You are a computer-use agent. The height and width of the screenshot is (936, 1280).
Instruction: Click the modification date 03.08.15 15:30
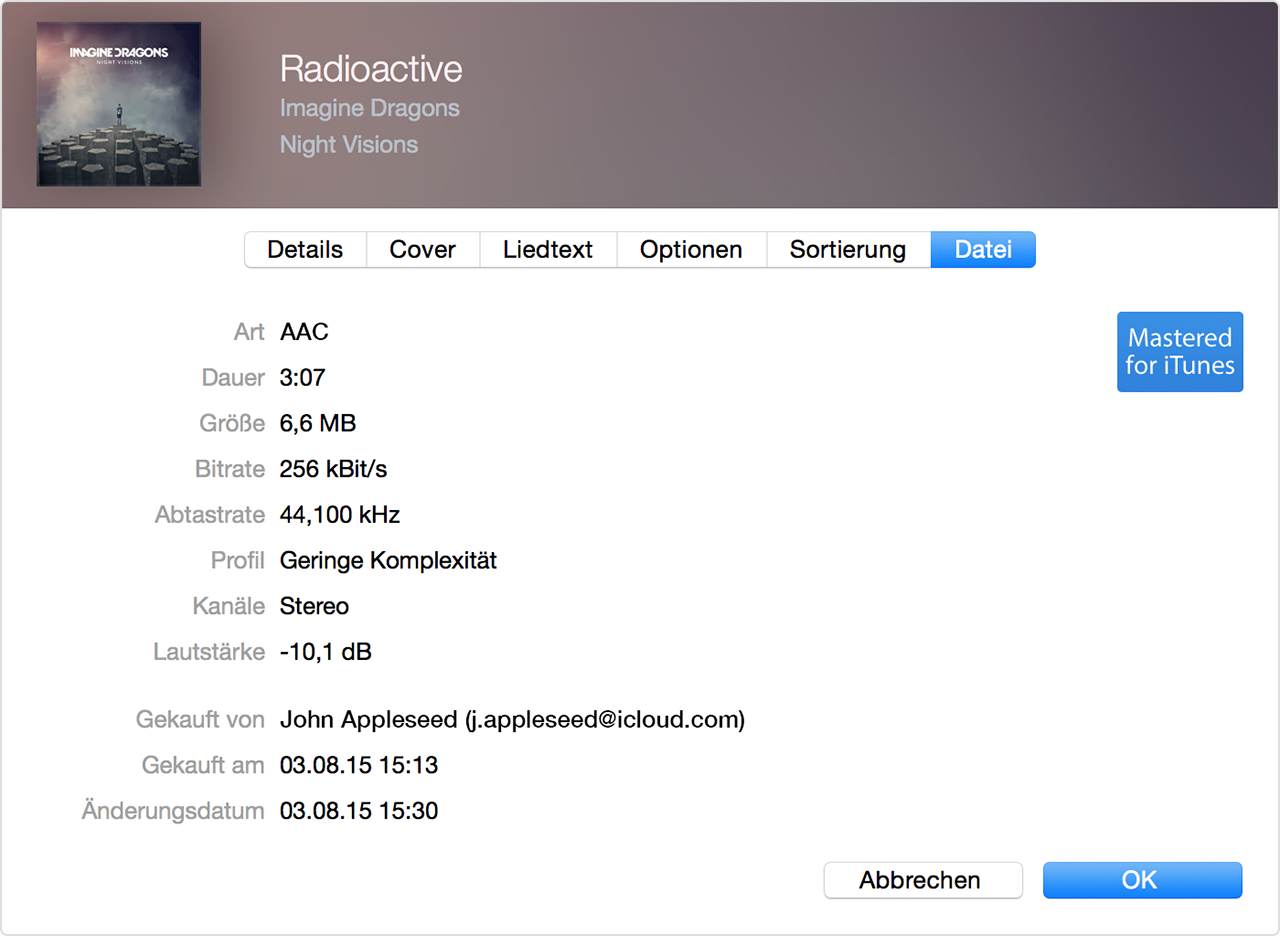359,811
